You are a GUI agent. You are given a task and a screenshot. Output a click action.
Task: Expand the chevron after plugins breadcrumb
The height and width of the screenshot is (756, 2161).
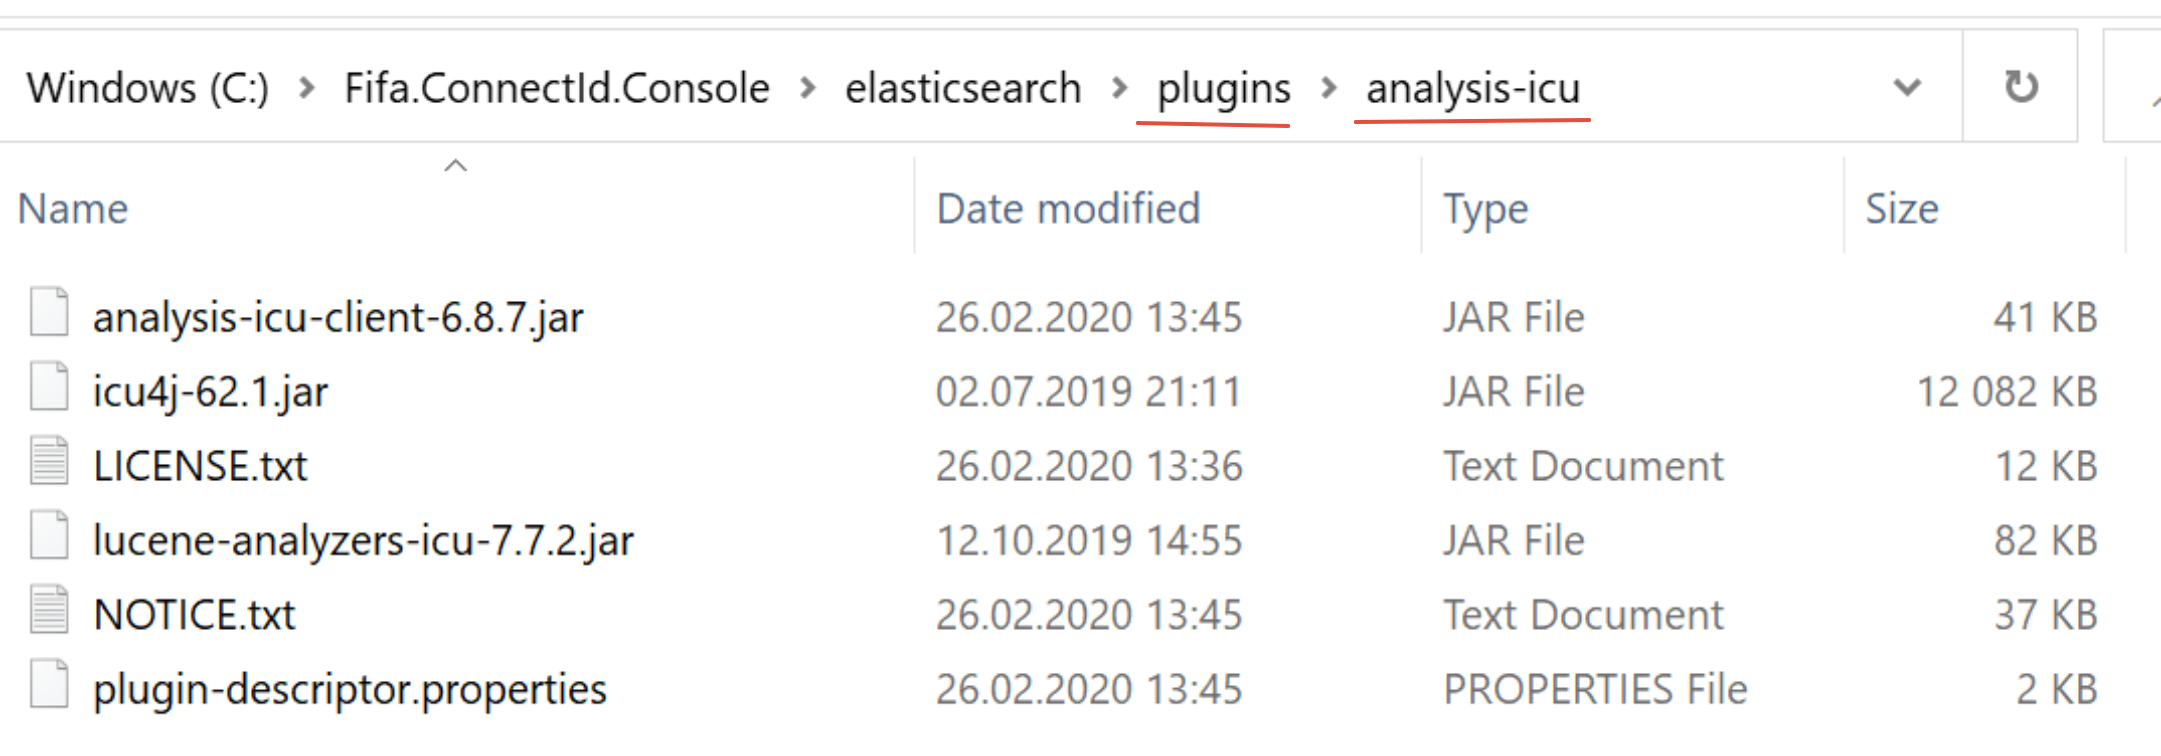tap(1329, 88)
